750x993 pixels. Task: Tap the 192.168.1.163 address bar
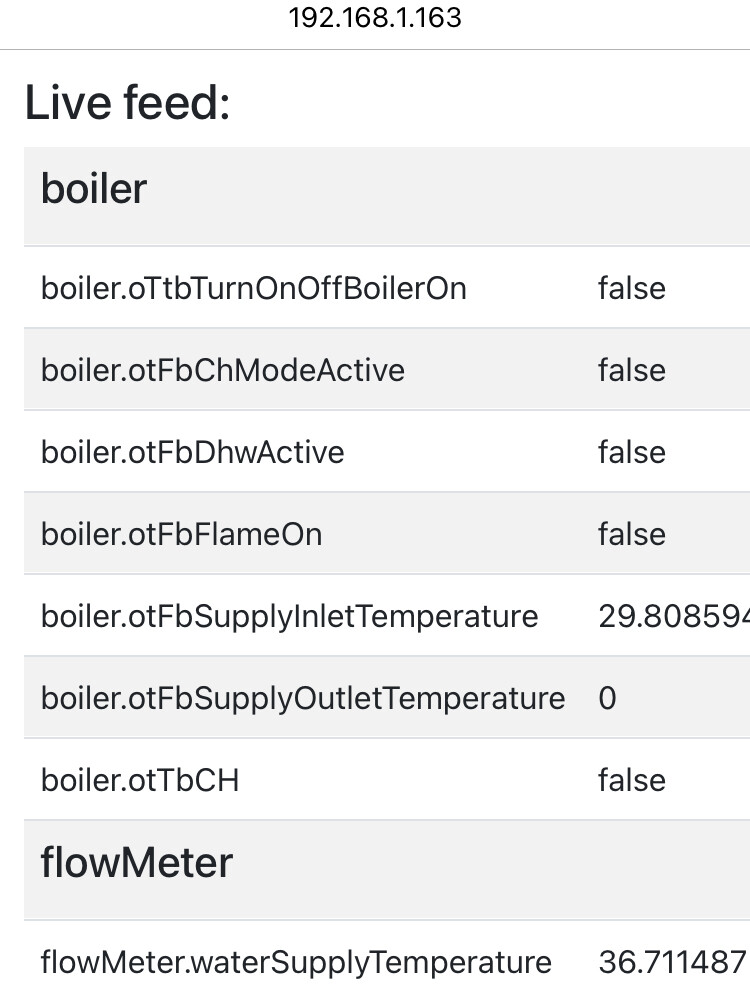coord(375,18)
